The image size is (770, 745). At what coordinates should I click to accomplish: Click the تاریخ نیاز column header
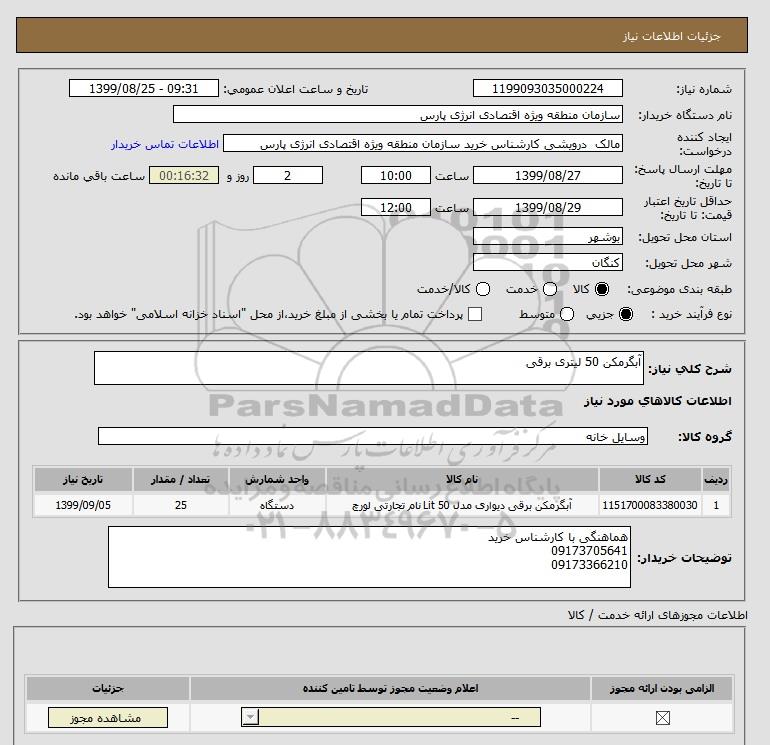tap(83, 479)
